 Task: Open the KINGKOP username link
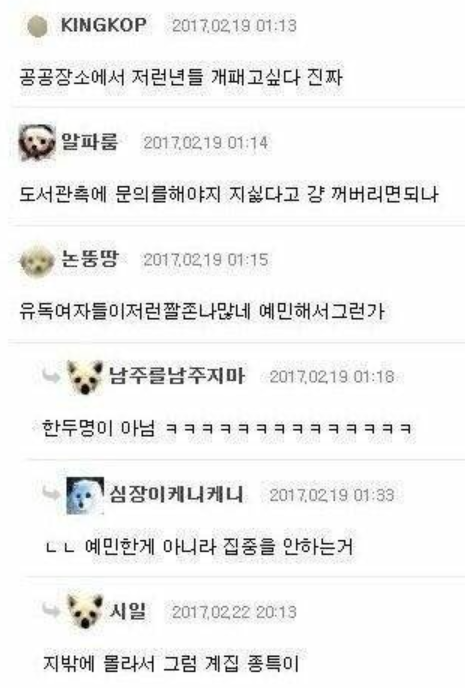pyautogui.click(x=104, y=25)
